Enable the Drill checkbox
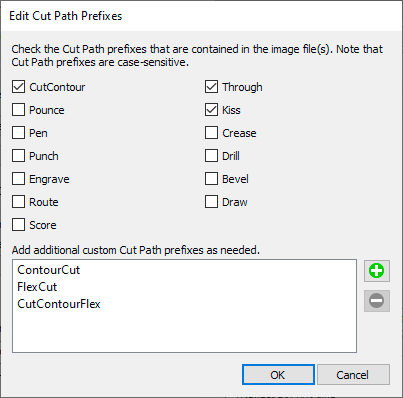This screenshot has height=398, width=403. 211,156
